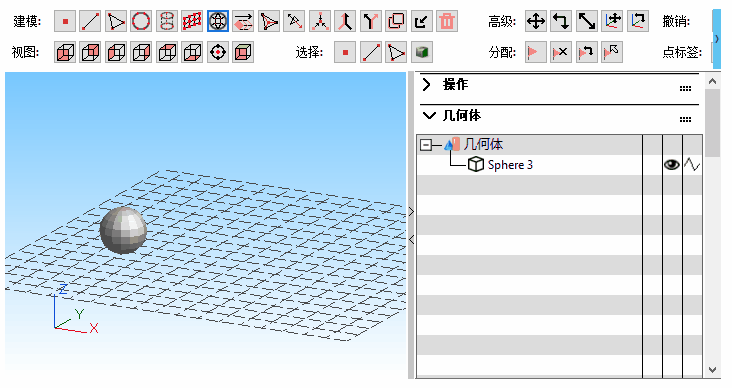Select the create cylinder modeling tool
The image size is (732, 388).
click(x=167, y=21)
